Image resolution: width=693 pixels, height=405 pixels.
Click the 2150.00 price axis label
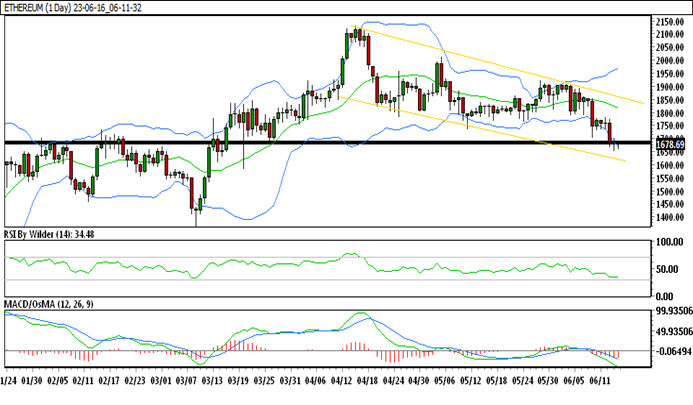coord(670,22)
